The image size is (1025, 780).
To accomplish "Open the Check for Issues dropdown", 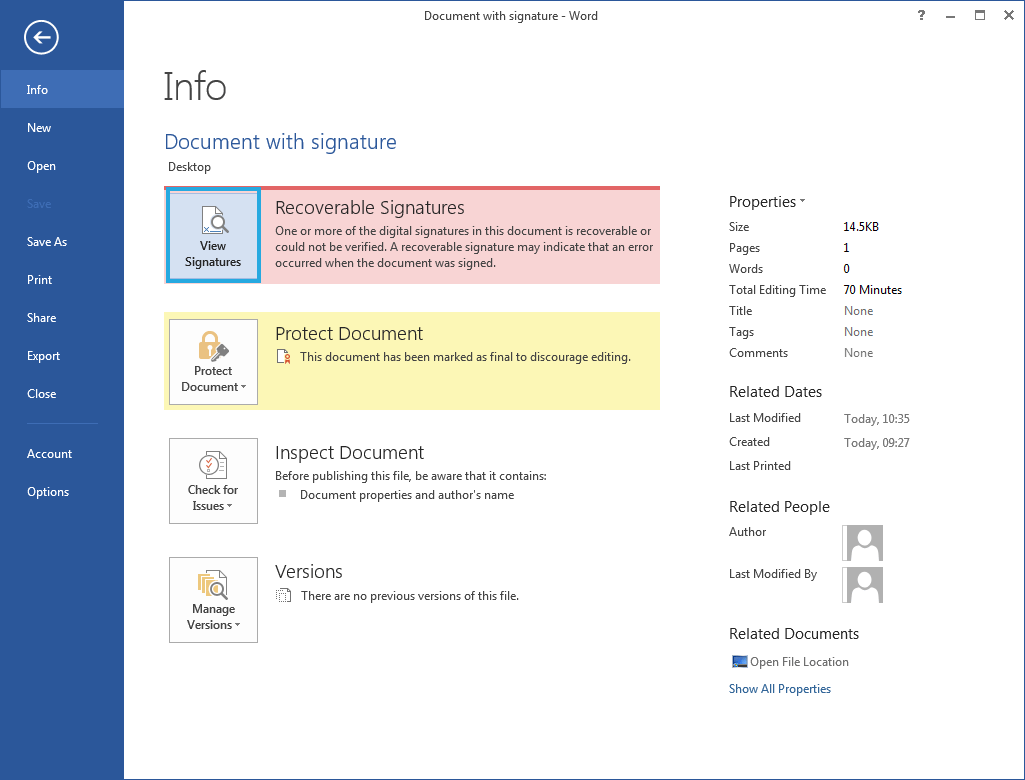I will point(213,481).
